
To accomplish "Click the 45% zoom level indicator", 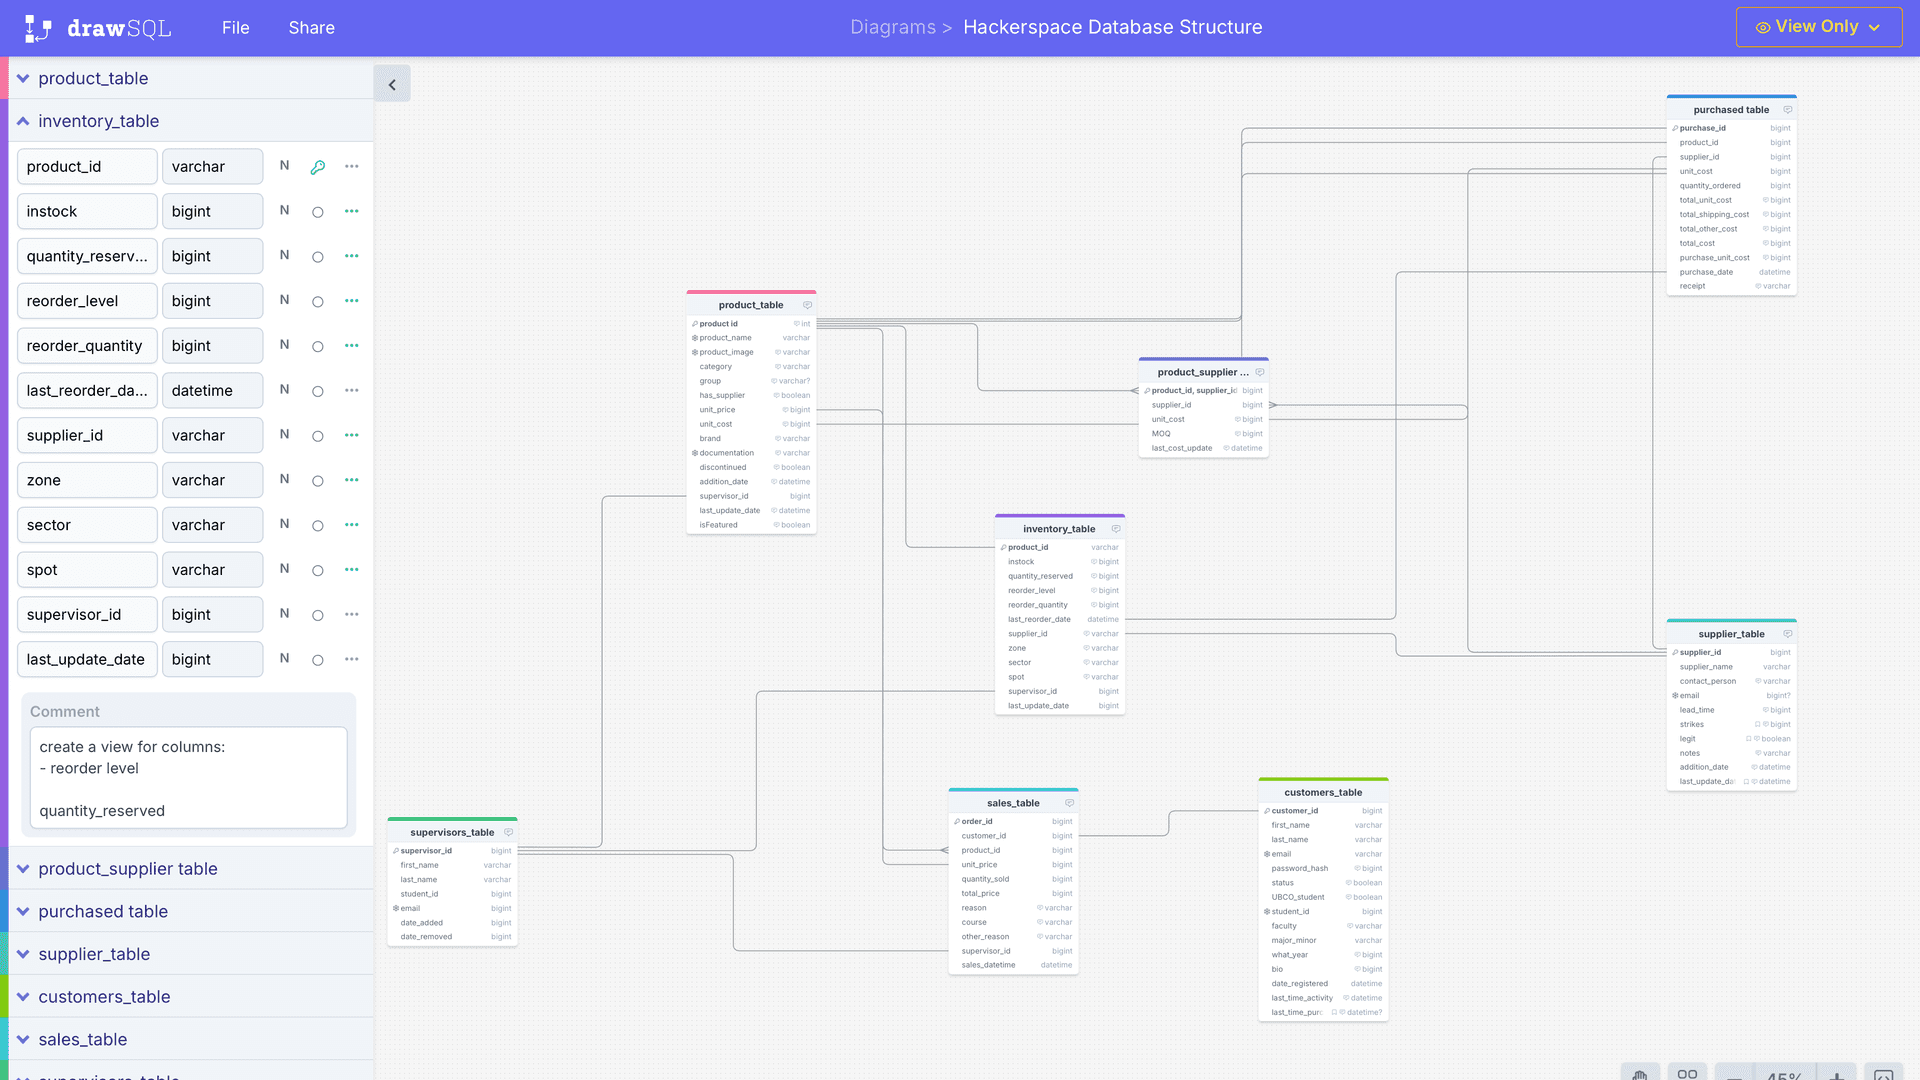I will pyautogui.click(x=1784, y=1074).
